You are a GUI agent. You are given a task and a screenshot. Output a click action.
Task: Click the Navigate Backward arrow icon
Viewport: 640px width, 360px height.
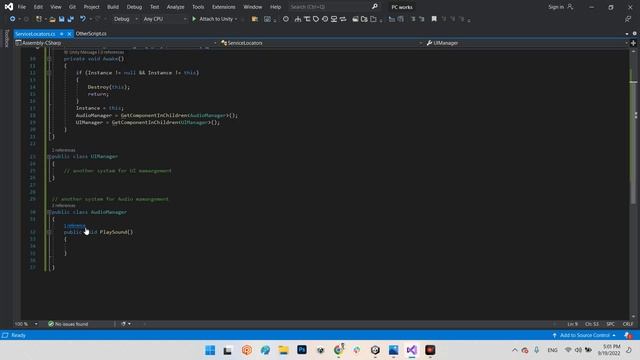coord(12,19)
